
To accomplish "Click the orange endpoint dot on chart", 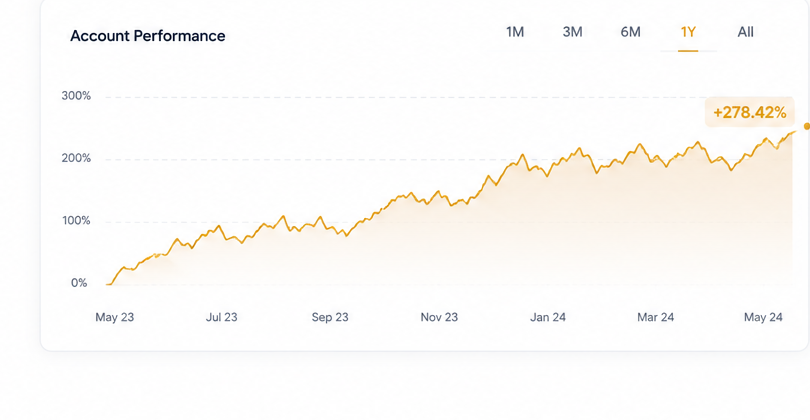I will [807, 127].
